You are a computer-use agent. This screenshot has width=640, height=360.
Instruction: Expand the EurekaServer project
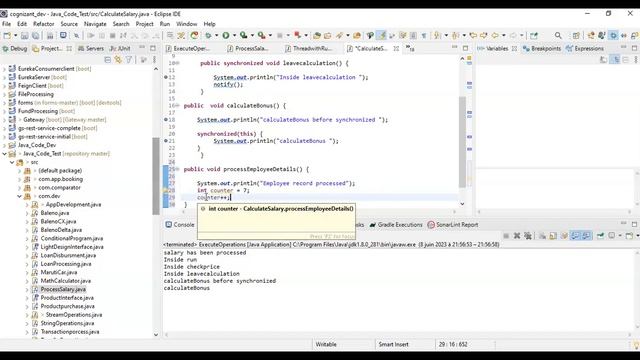[4, 77]
